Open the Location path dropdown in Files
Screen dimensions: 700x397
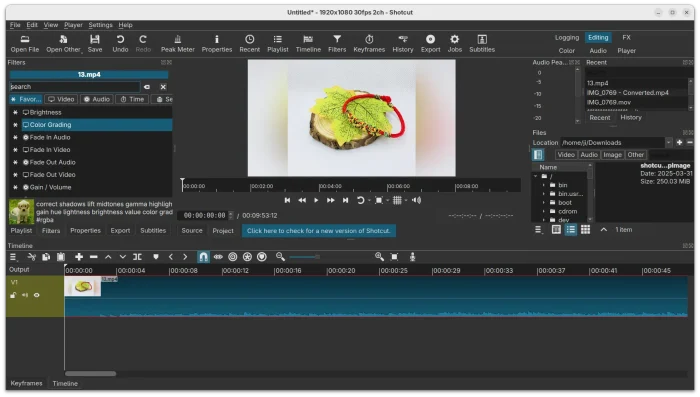[668, 142]
